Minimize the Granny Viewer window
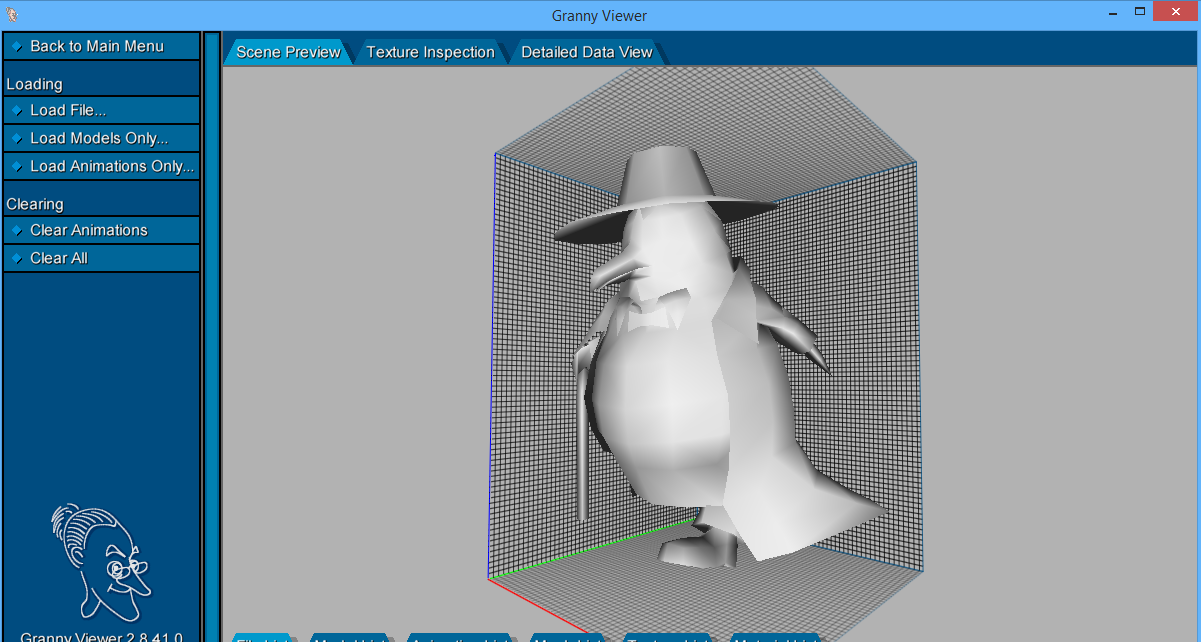Viewport: 1201px width, 642px height. [1114, 13]
